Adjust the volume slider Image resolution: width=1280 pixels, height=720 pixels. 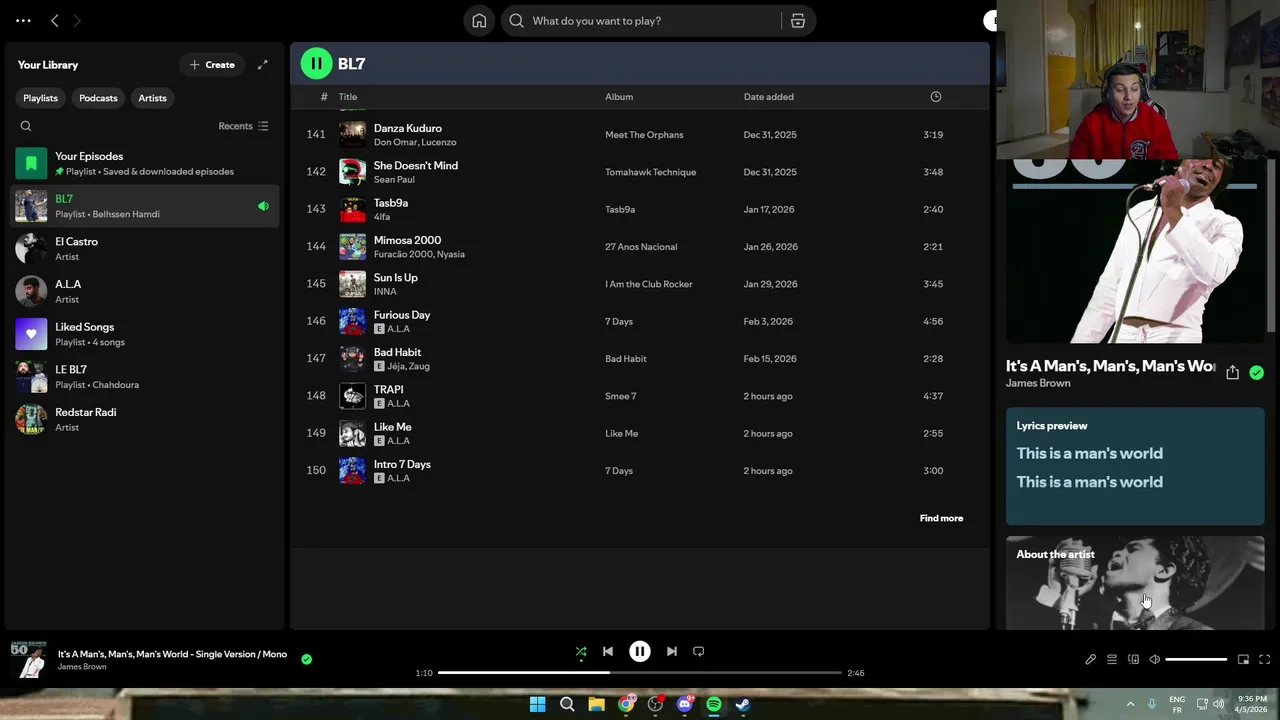pos(1196,659)
